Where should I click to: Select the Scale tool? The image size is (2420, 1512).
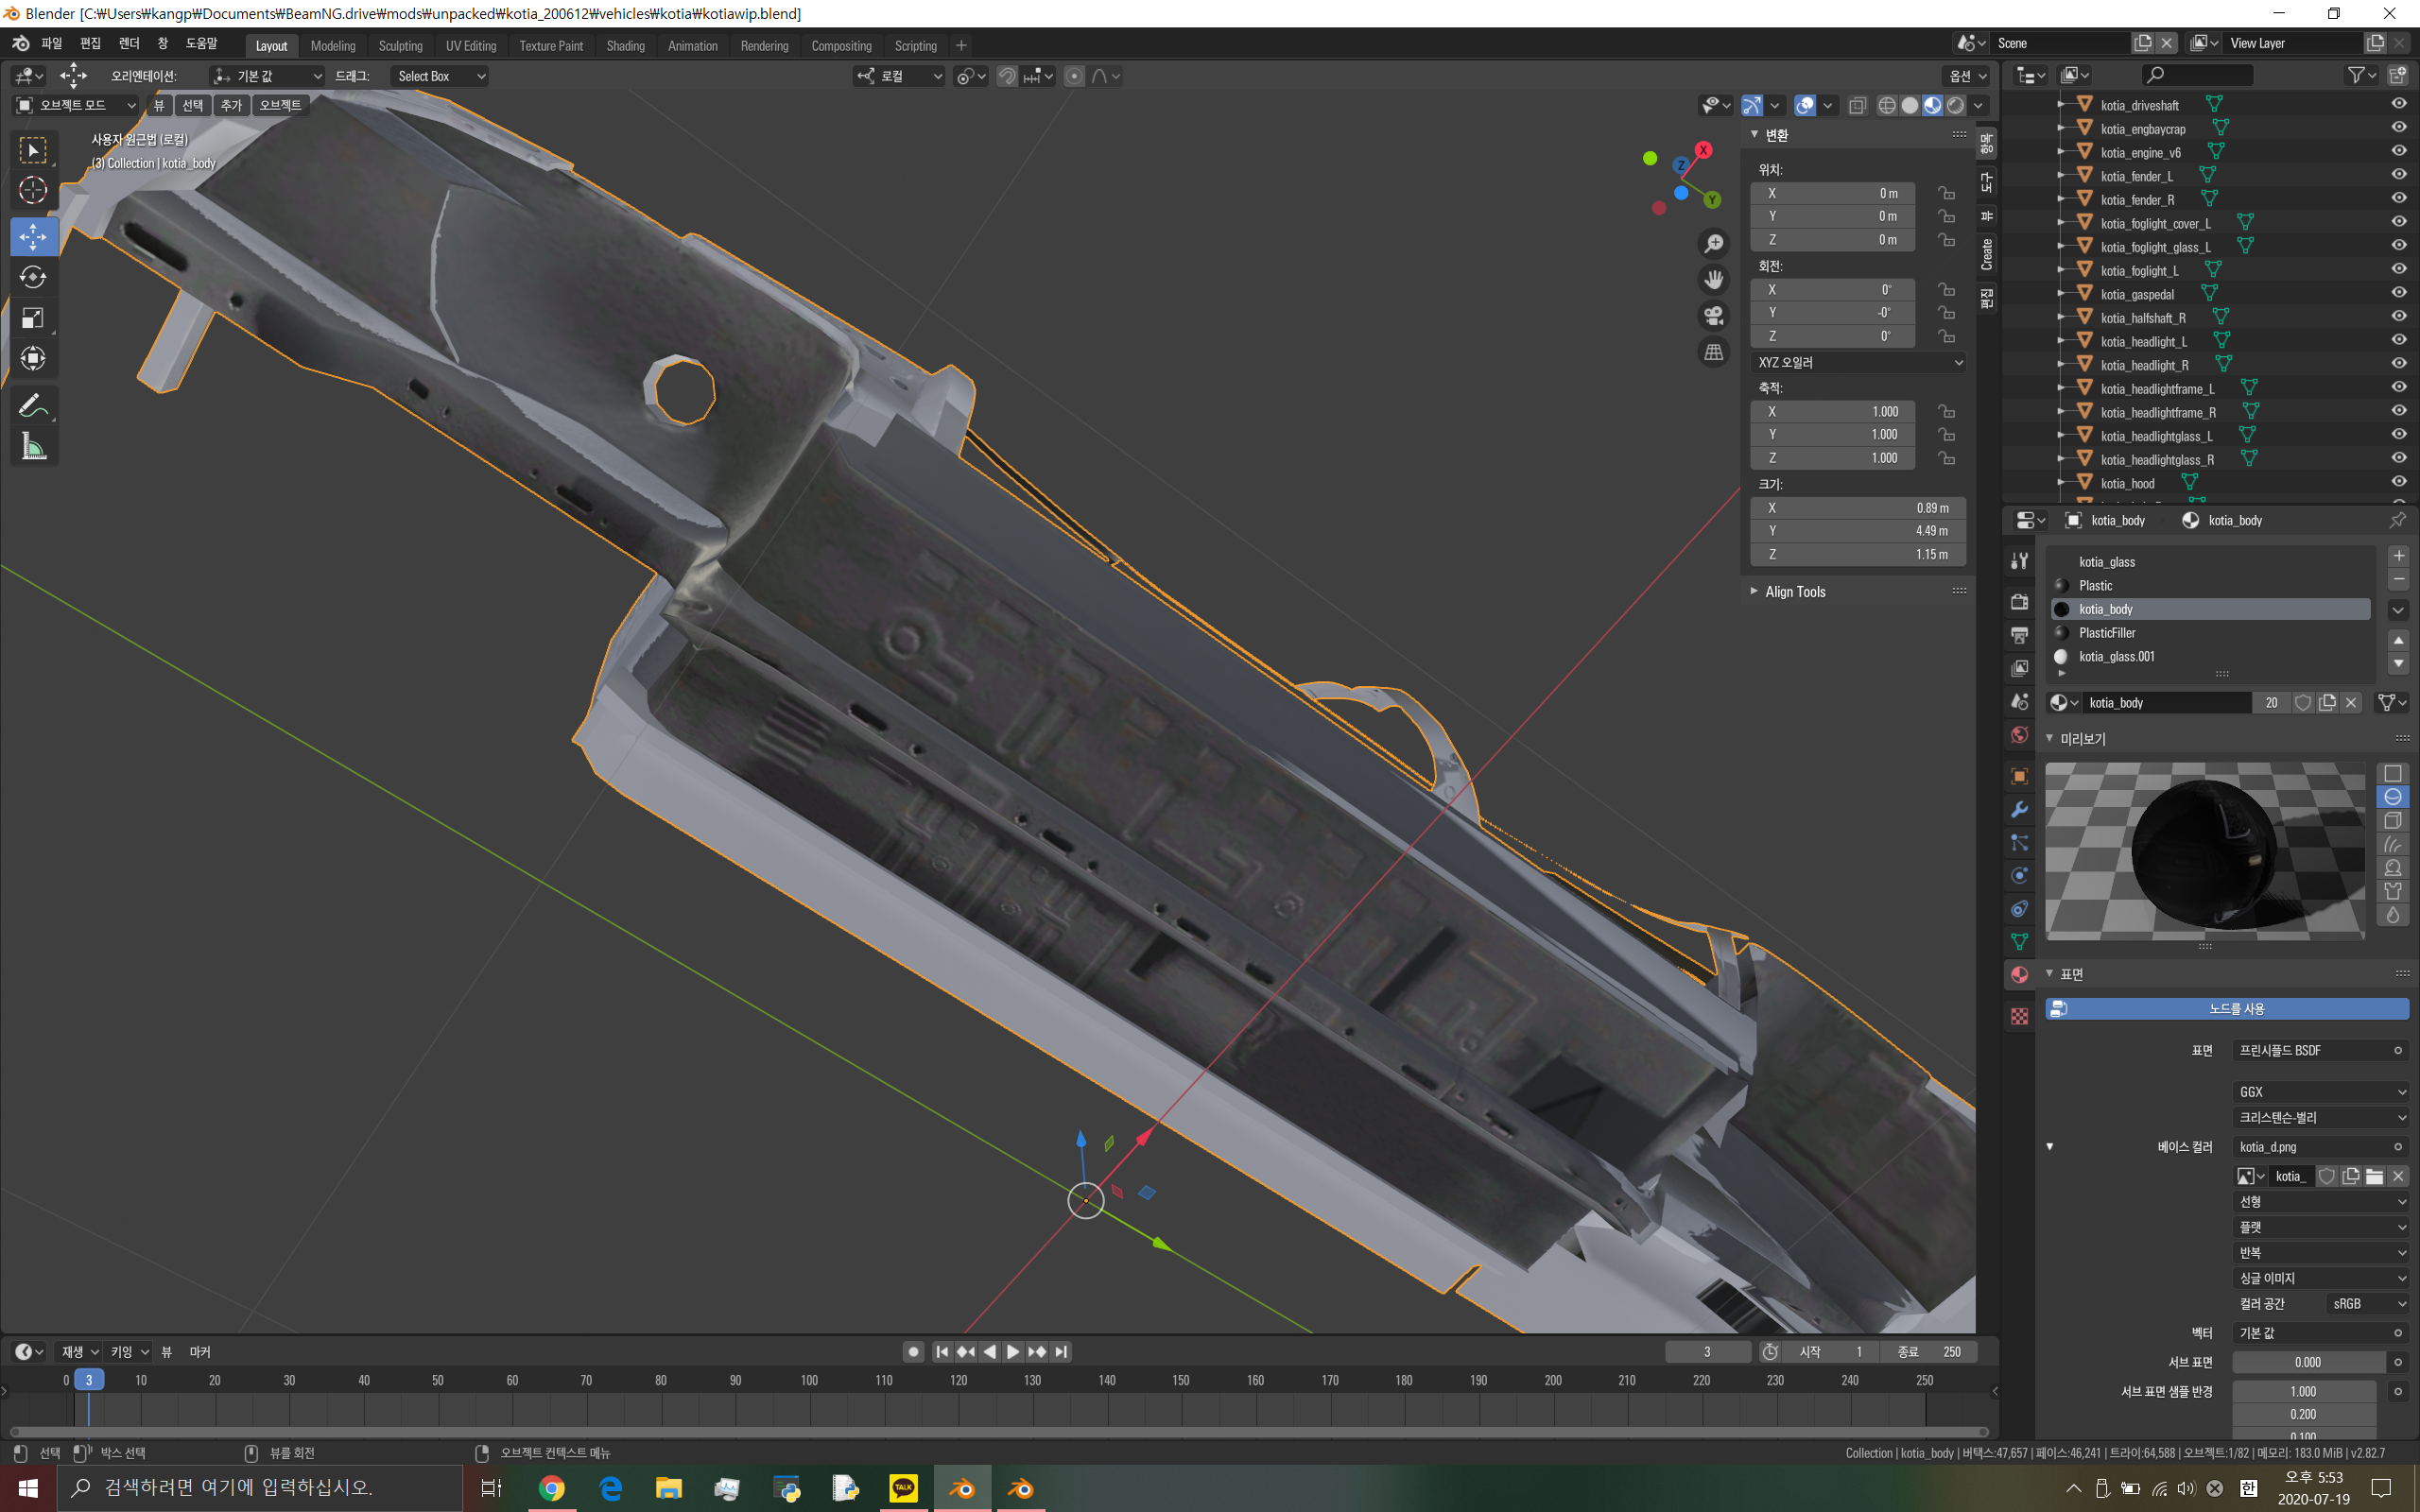tap(33, 318)
